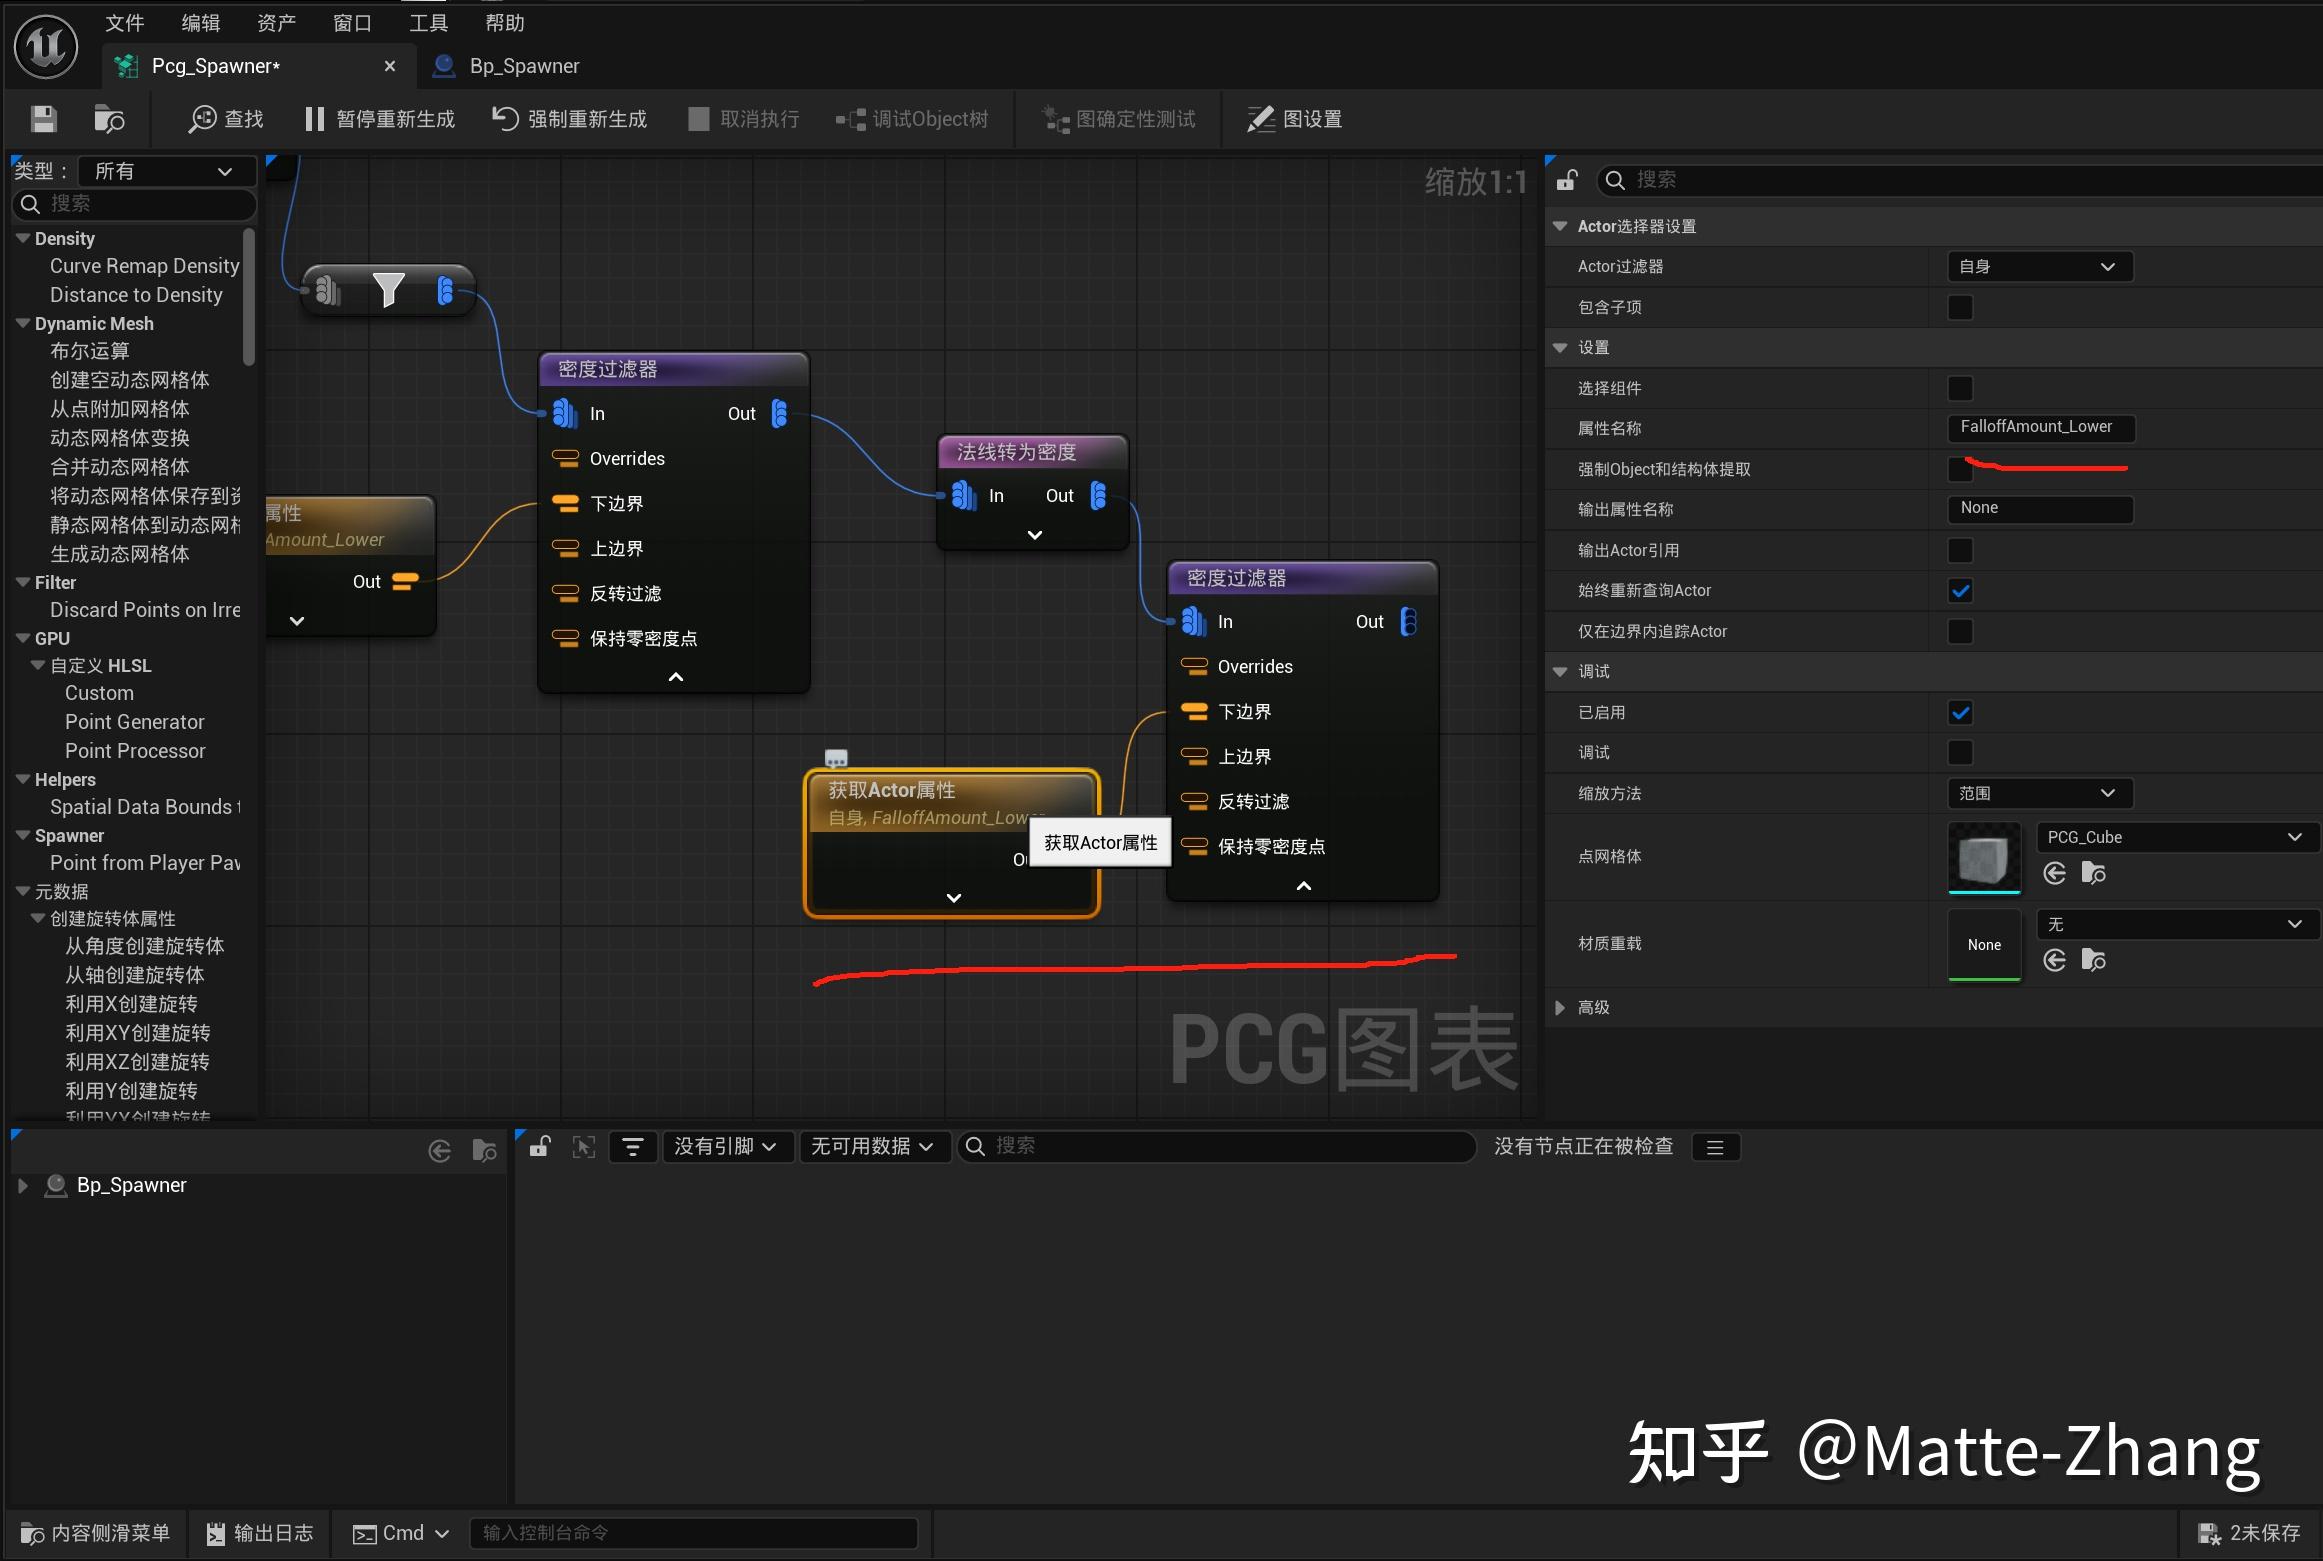Click the Find (查找) magnifier button
Screen dimensions: 2323x1561
pos(203,119)
